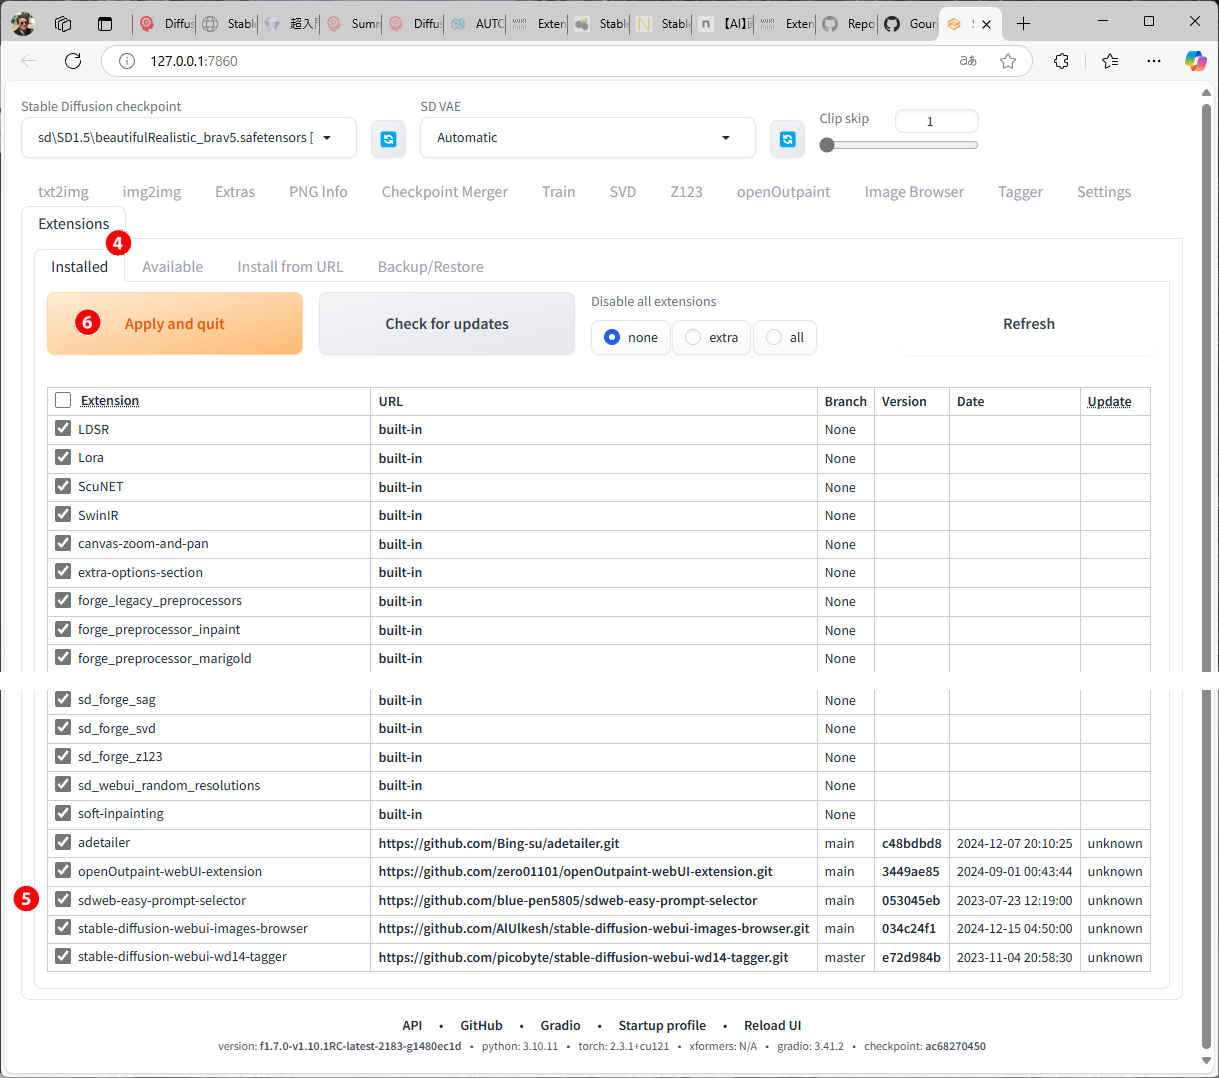Screen dimensions: 1219x1078
Task: Click the refresh icon beside SD VAE dropdown
Action: (x=787, y=139)
